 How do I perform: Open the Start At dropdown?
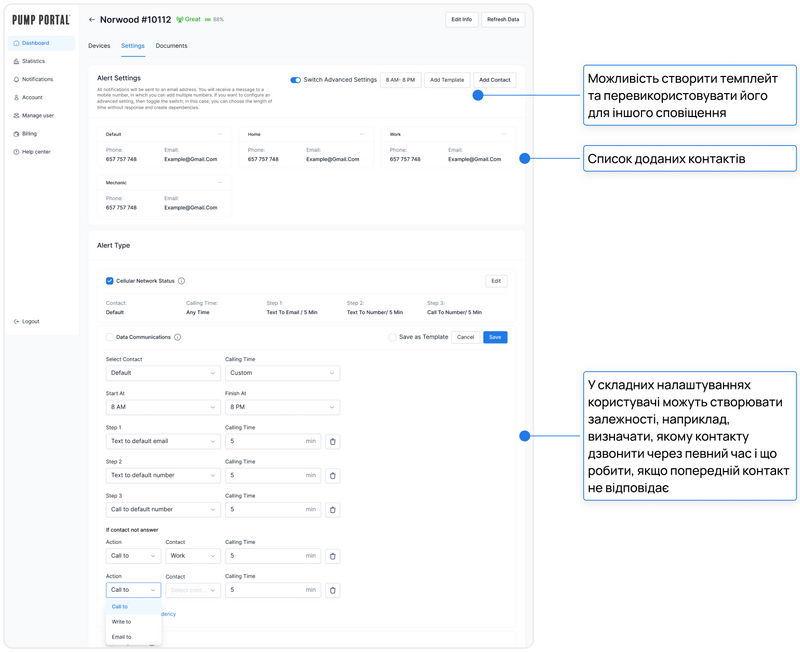163,407
